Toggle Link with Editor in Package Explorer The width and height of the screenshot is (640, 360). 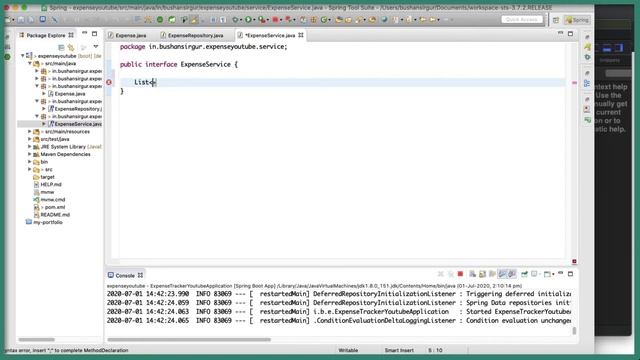click(71, 47)
